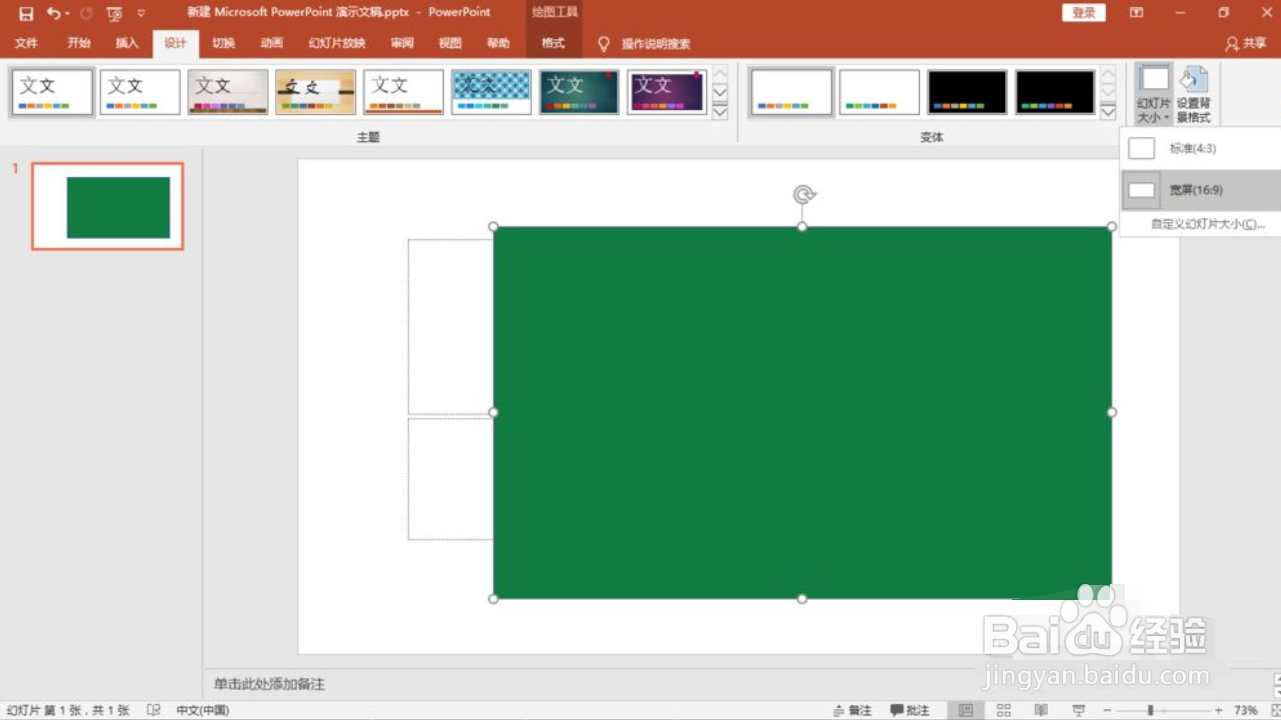This screenshot has height=720, width=1281.
Task: Switch to Reading view icon
Action: click(1041, 710)
